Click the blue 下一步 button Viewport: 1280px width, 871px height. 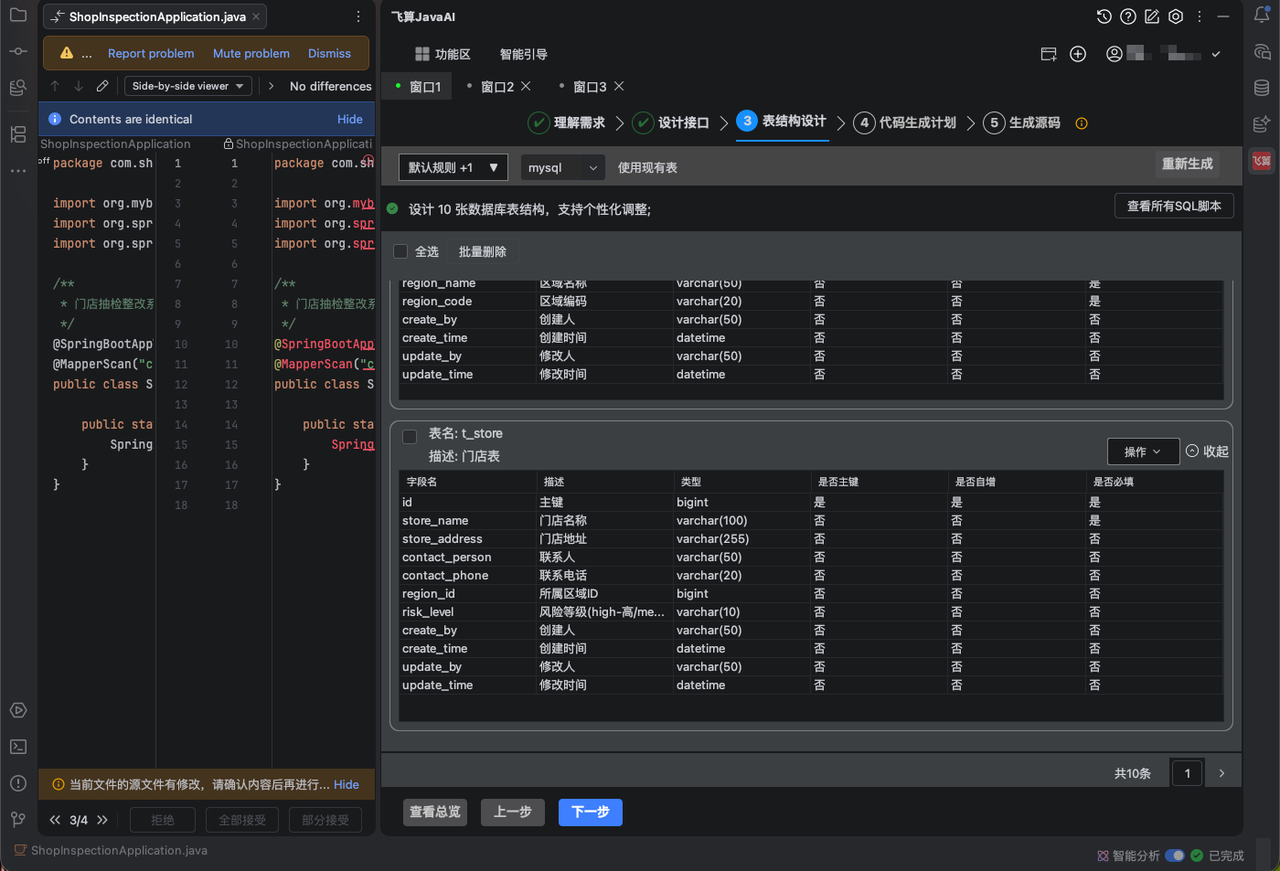590,812
